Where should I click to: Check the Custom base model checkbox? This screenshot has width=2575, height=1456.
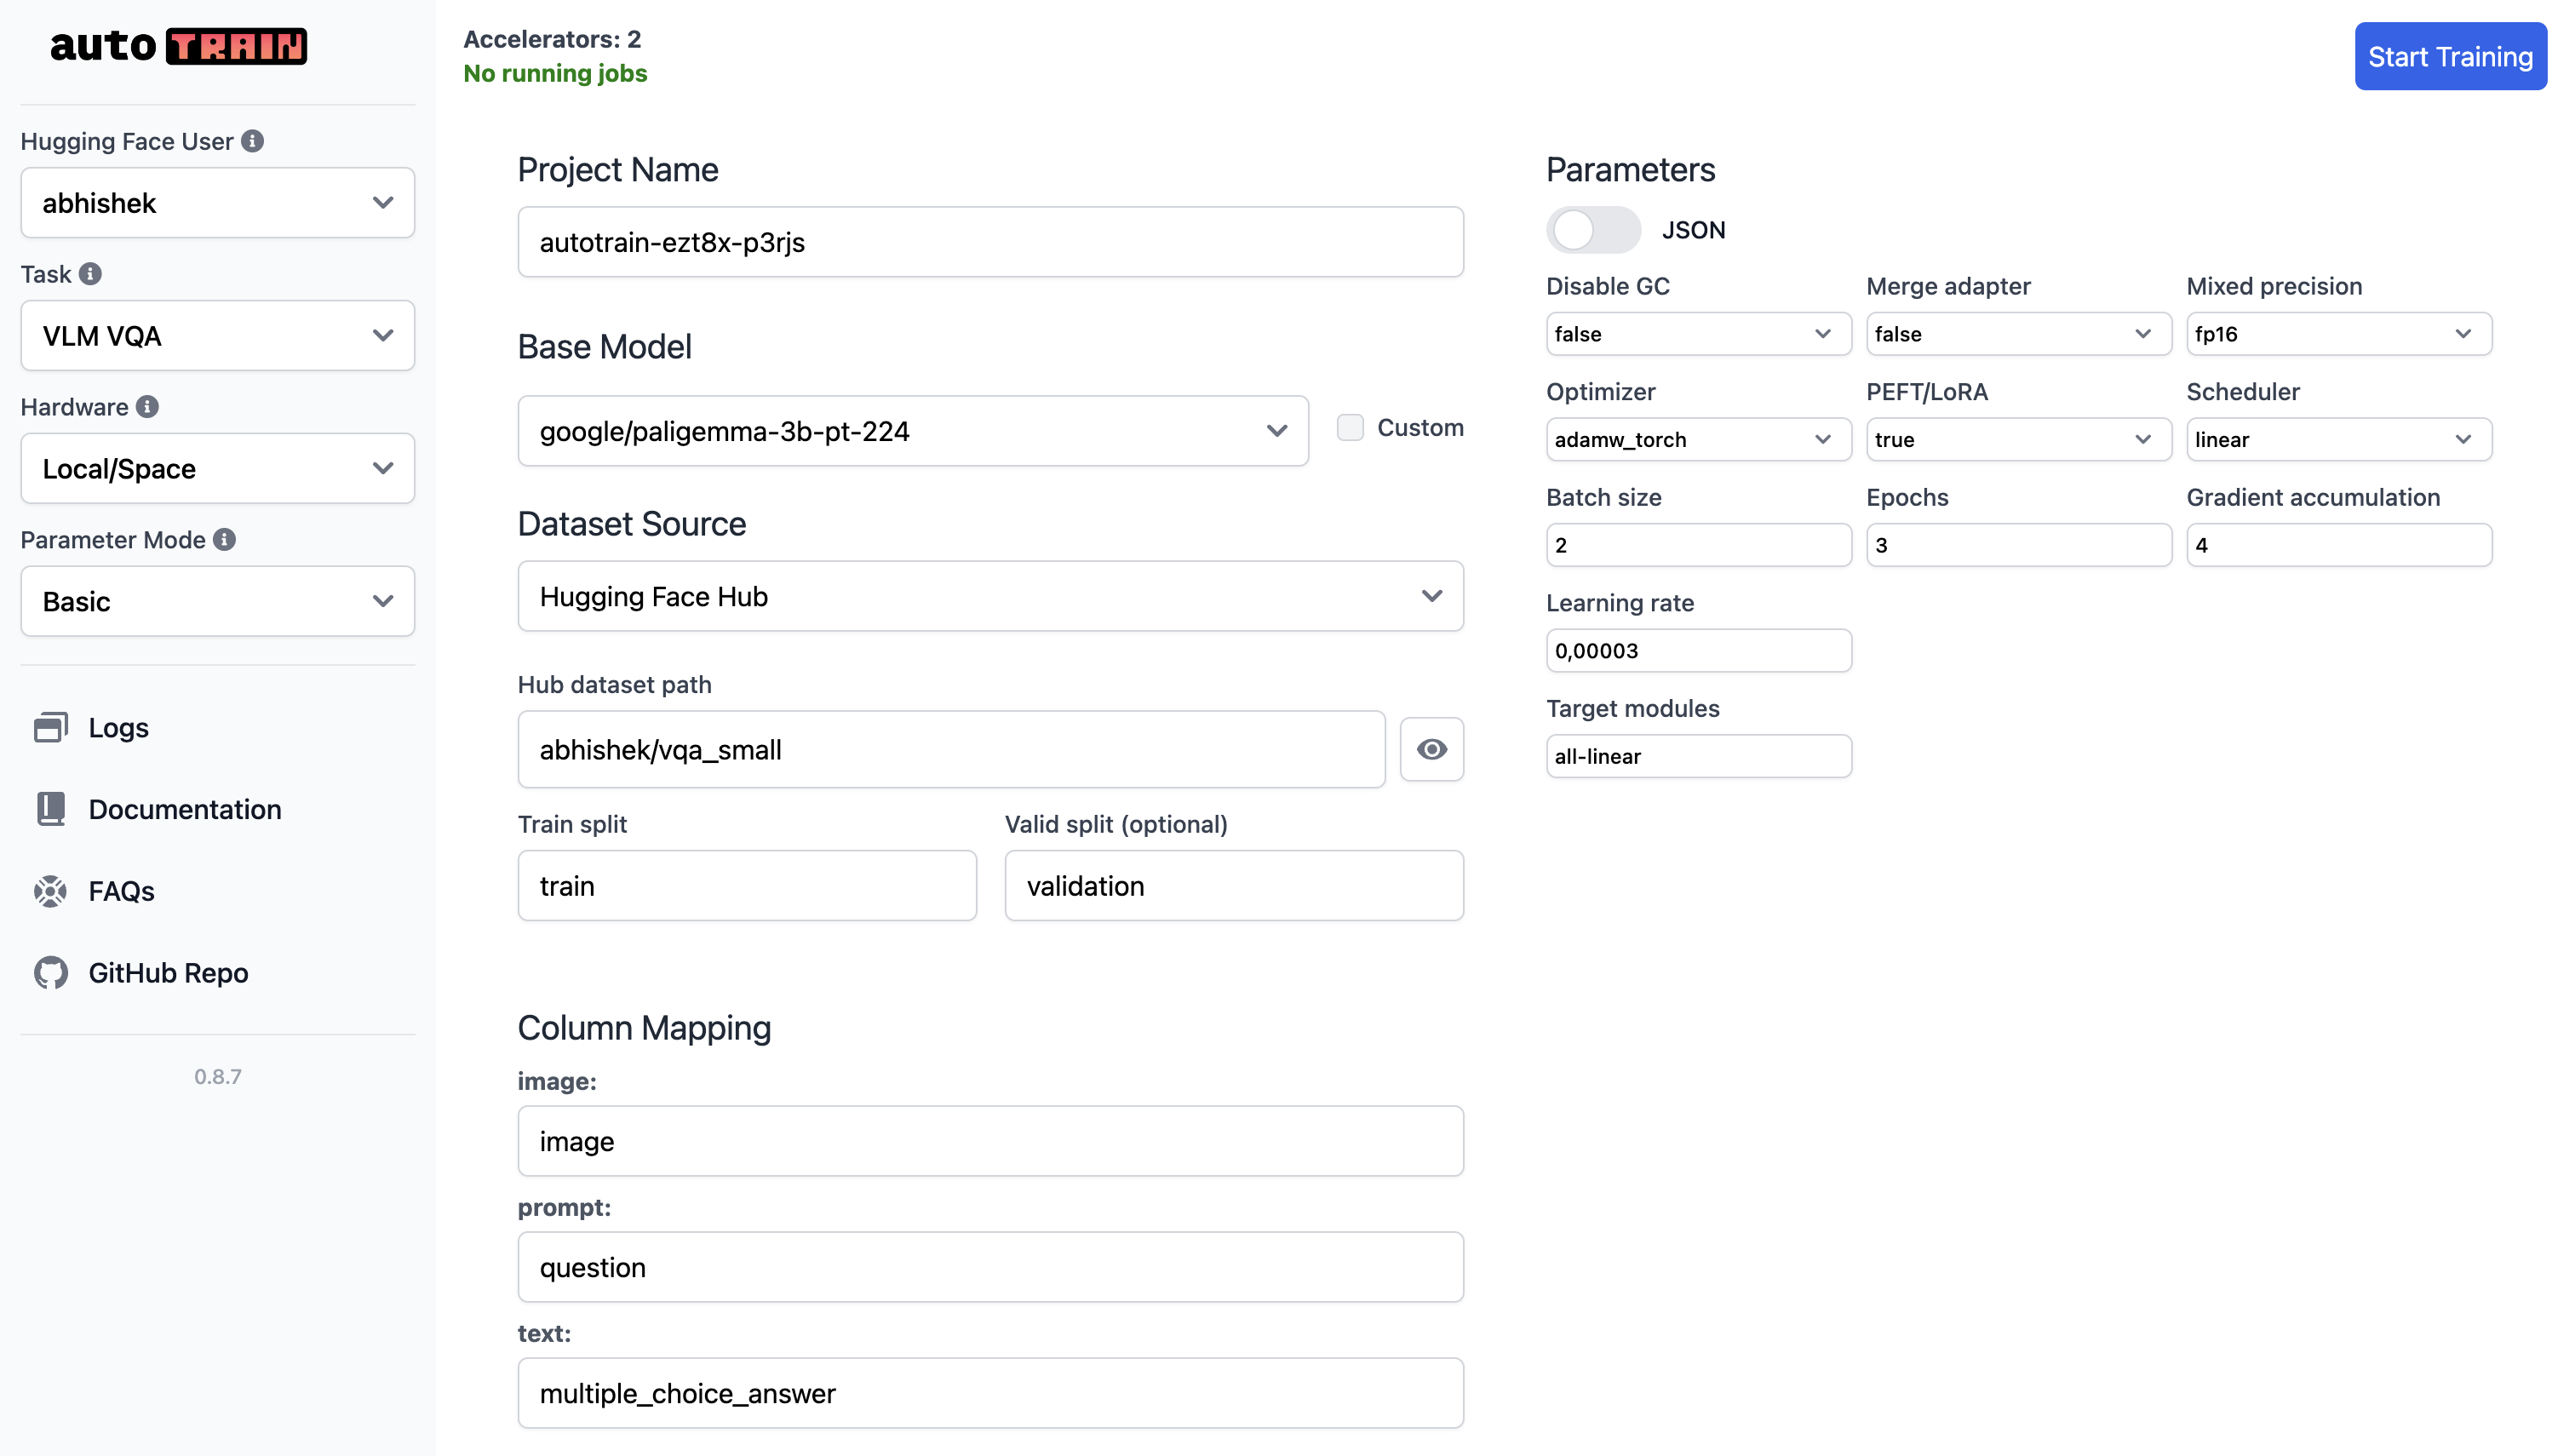(1350, 428)
